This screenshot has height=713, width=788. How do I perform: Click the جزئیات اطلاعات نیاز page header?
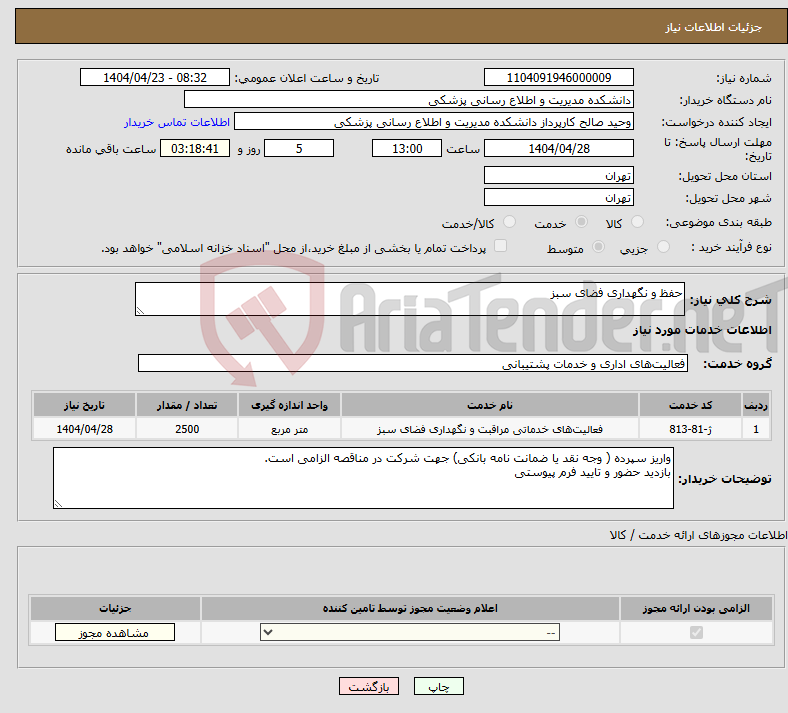pyautogui.click(x=714, y=27)
